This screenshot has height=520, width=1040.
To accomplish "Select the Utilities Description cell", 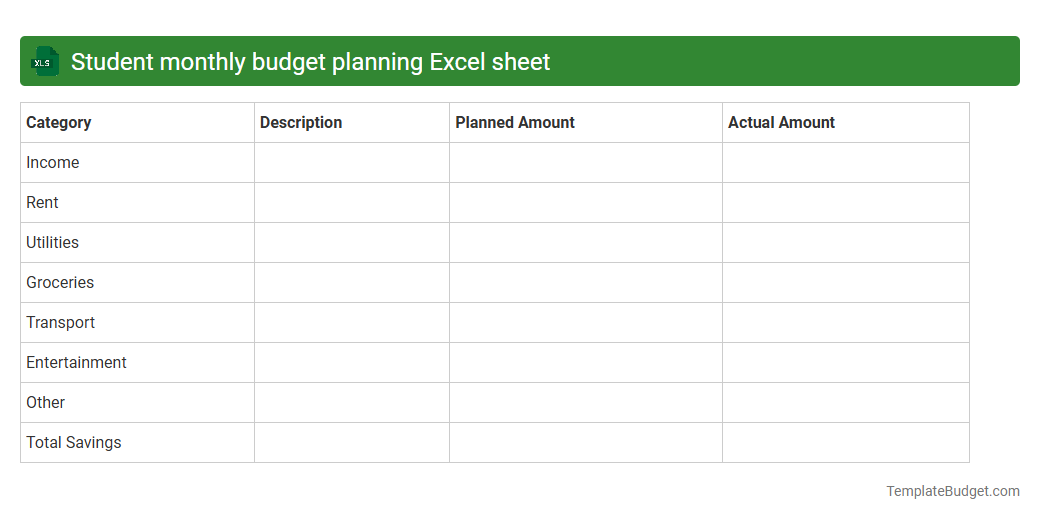I will coord(352,243).
